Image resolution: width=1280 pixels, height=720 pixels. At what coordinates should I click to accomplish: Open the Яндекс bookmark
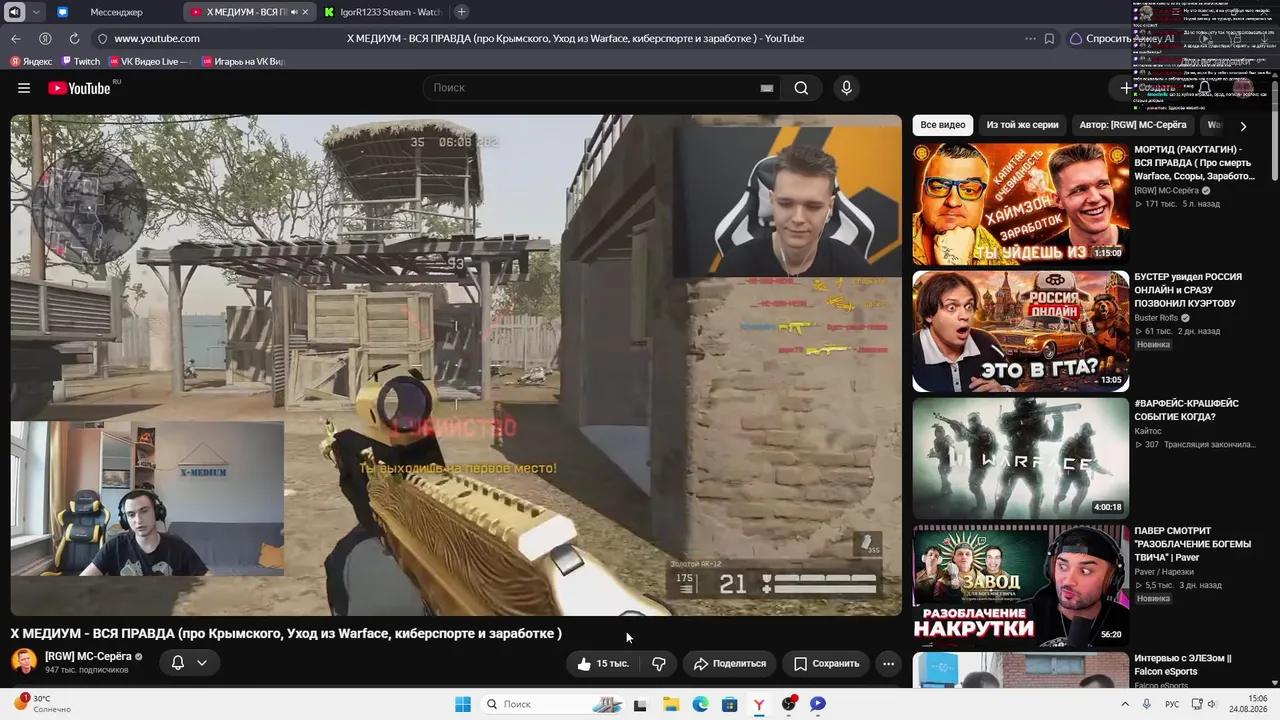tap(32, 62)
